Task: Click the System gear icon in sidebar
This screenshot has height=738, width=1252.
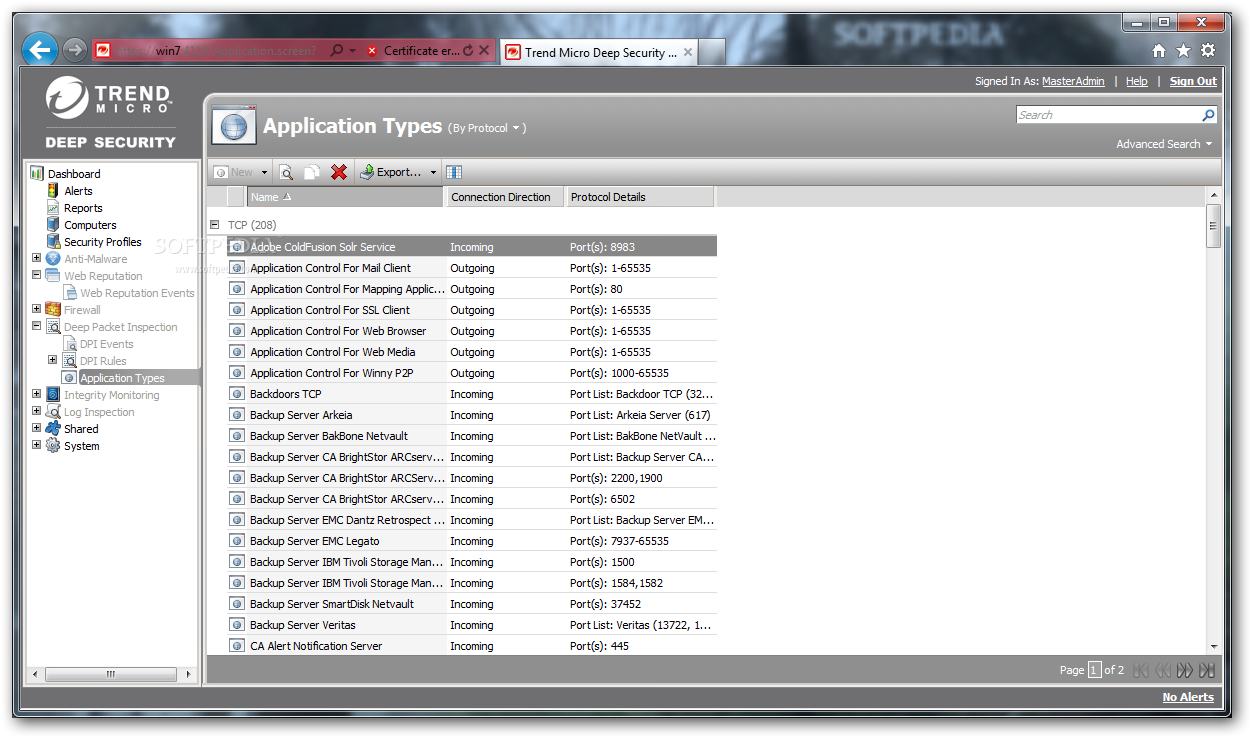Action: click(x=53, y=446)
